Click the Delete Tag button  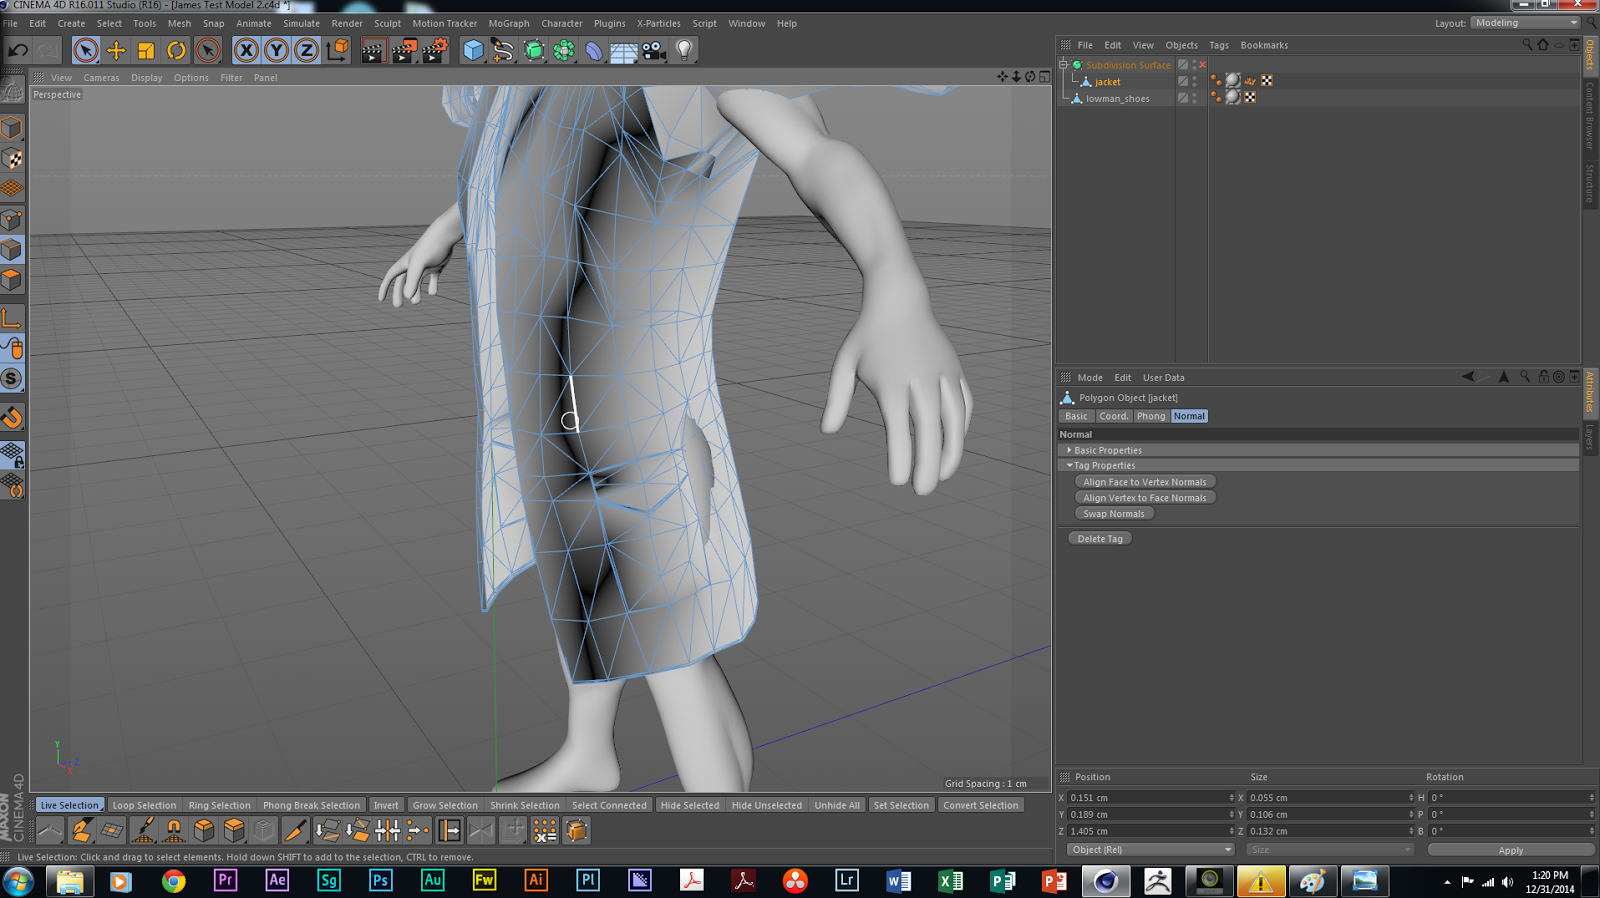click(1100, 539)
